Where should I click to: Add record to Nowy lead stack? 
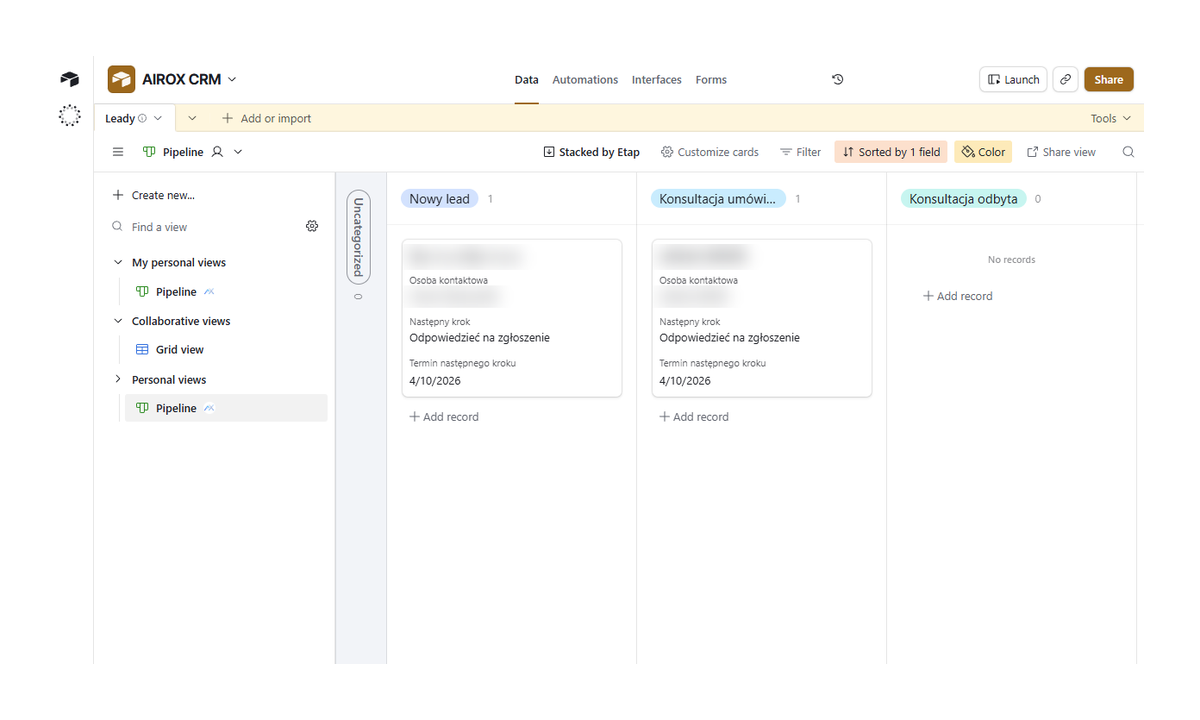tap(444, 417)
